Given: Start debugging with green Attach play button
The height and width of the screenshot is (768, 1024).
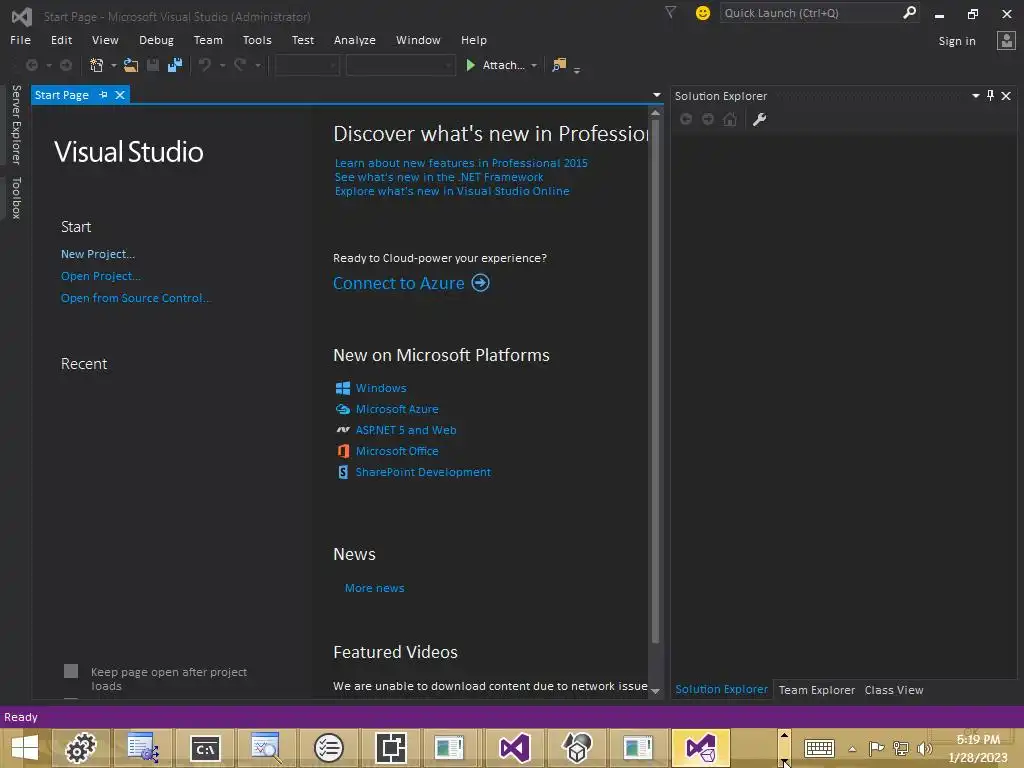Looking at the screenshot, I should coord(470,65).
